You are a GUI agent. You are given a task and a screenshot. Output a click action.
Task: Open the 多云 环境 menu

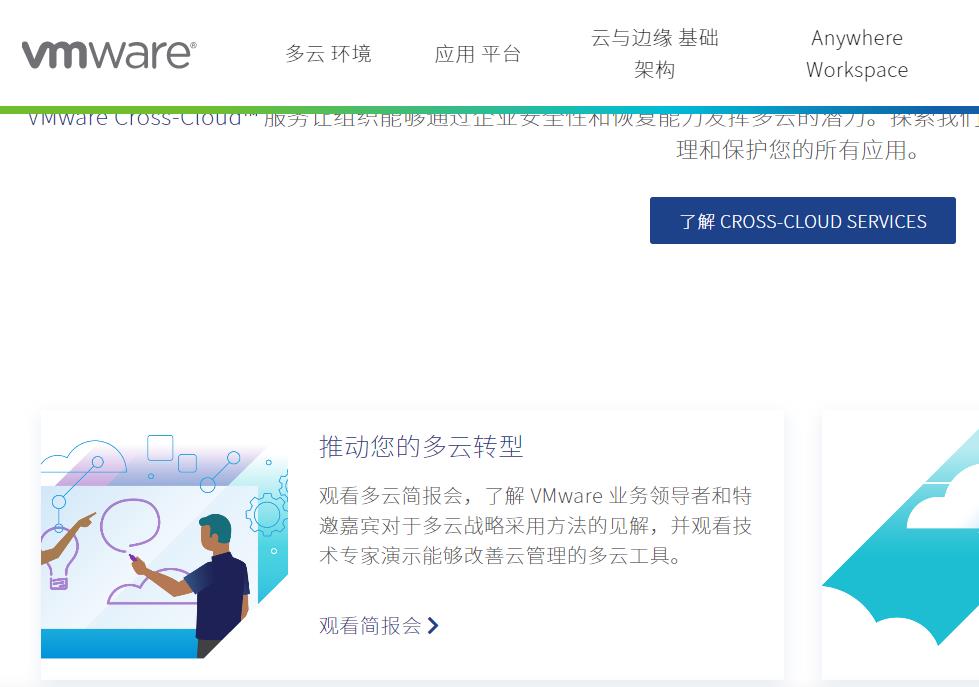coord(328,54)
